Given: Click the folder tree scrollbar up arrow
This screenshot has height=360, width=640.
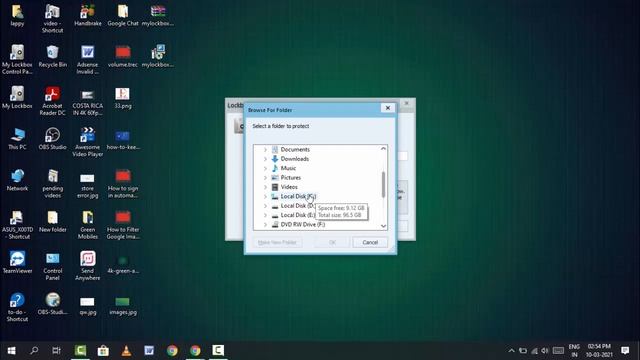Looking at the screenshot, I should pyautogui.click(x=383, y=149).
